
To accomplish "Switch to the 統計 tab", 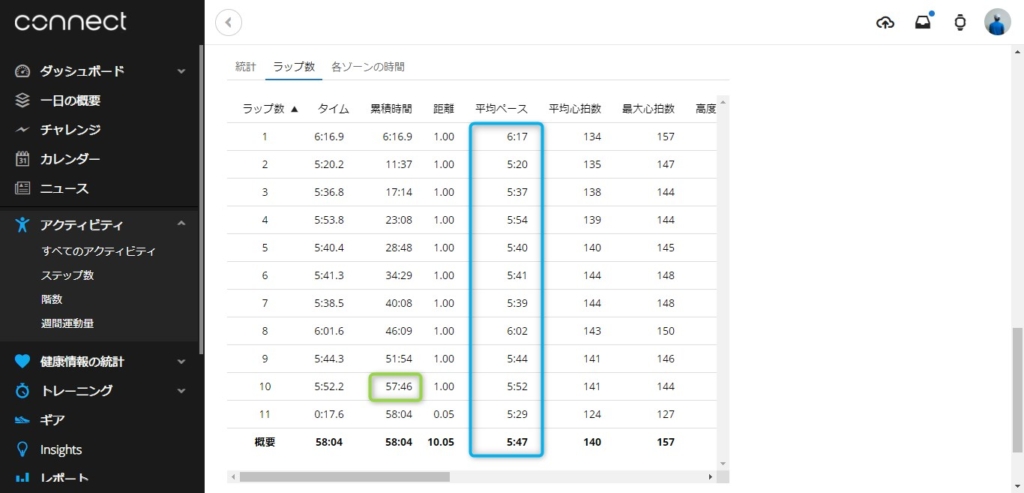I will point(246,67).
